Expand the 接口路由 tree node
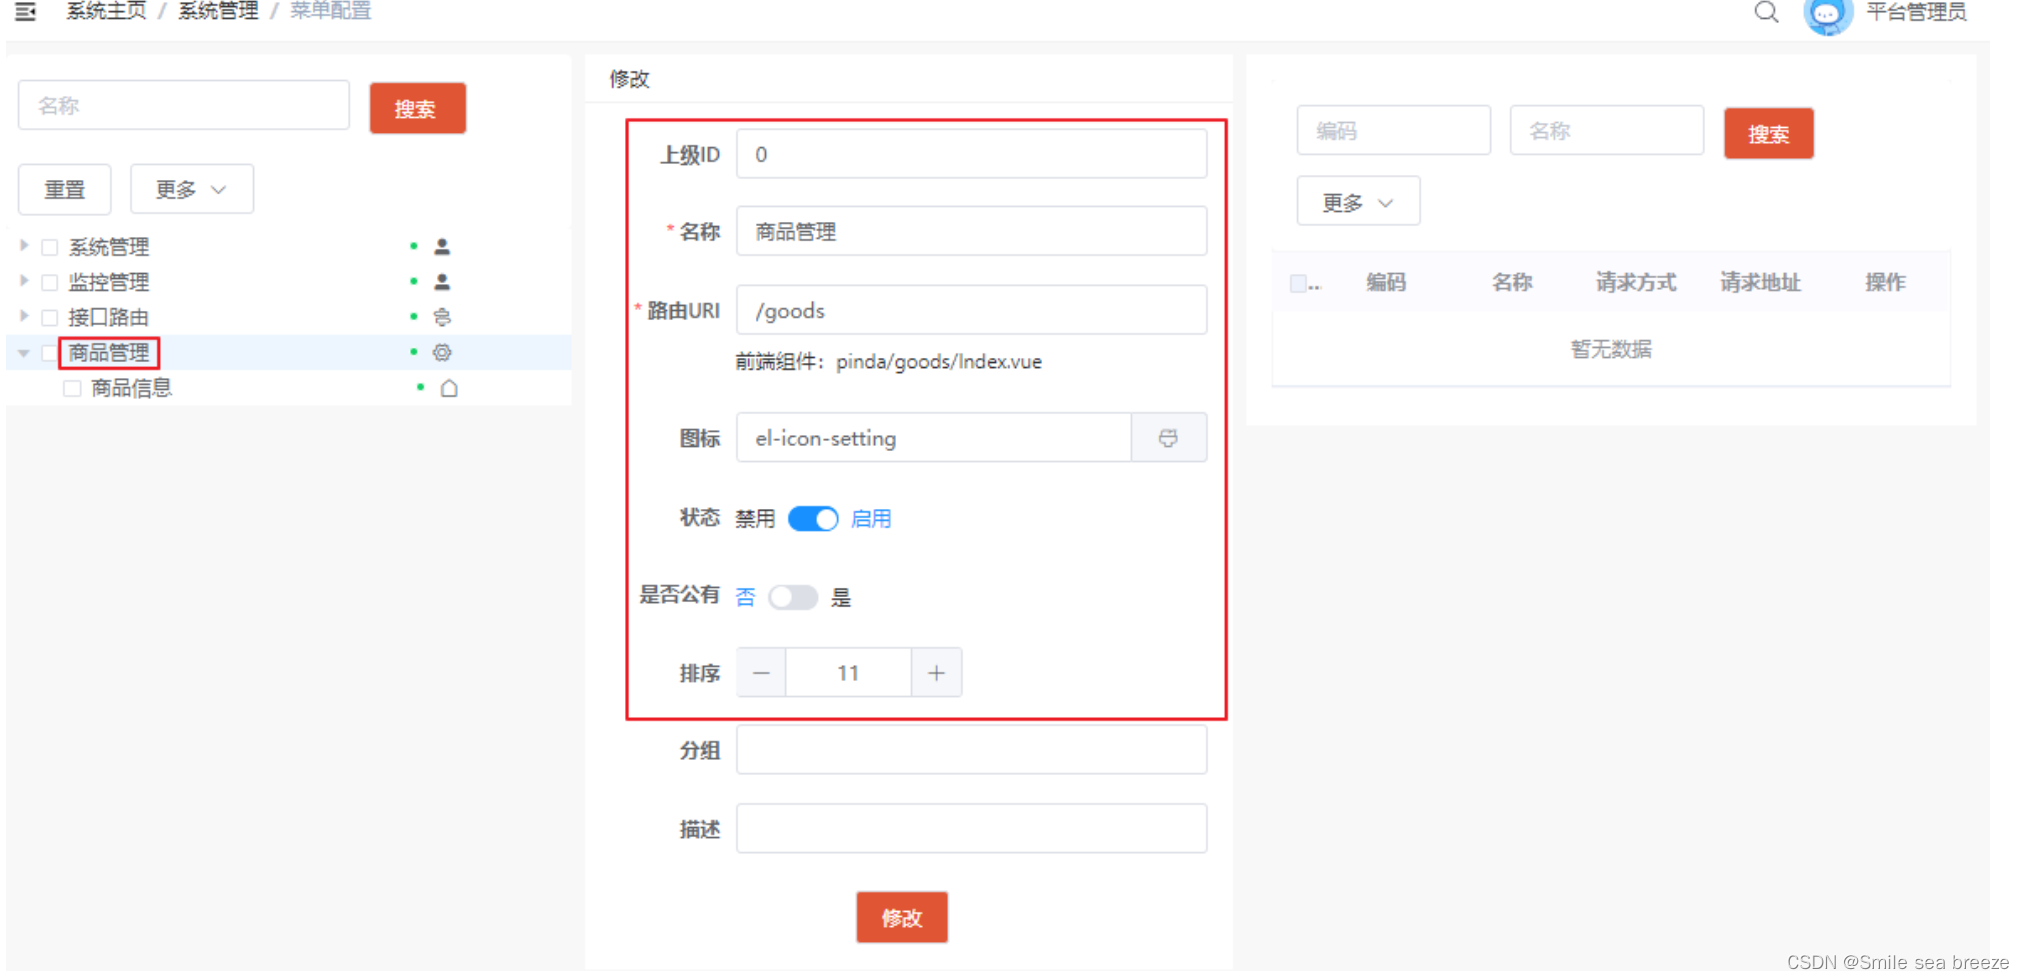Viewport: 2024px width, 979px height. point(24,316)
